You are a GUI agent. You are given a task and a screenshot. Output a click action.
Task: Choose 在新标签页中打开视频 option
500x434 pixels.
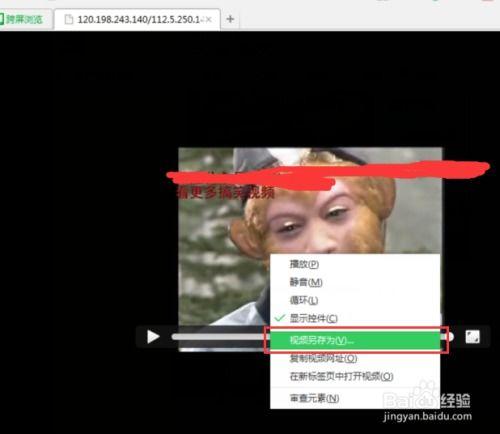point(355,376)
